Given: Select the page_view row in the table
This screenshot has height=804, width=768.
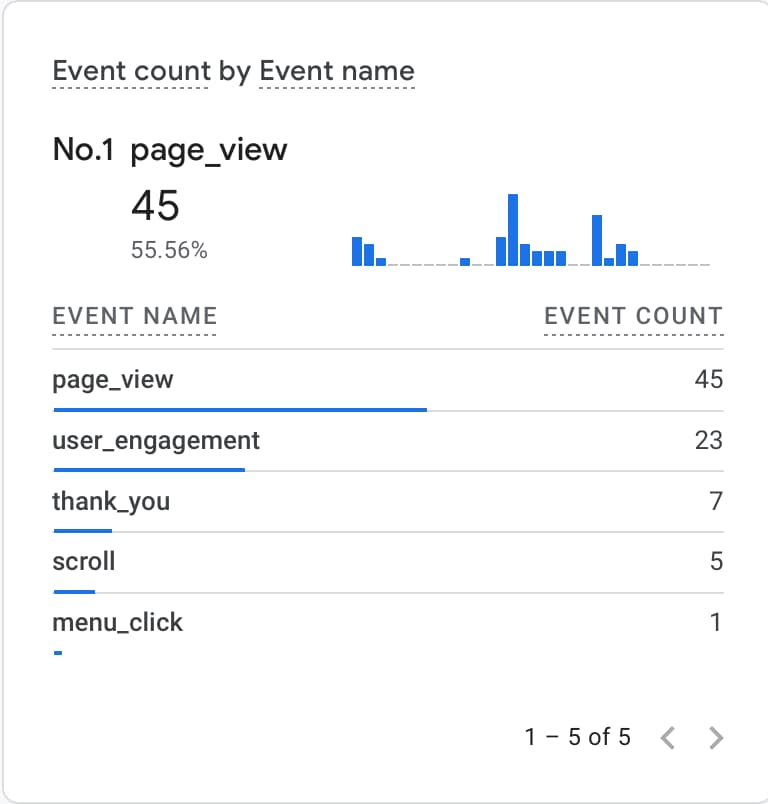Looking at the screenshot, I should click(x=113, y=380).
